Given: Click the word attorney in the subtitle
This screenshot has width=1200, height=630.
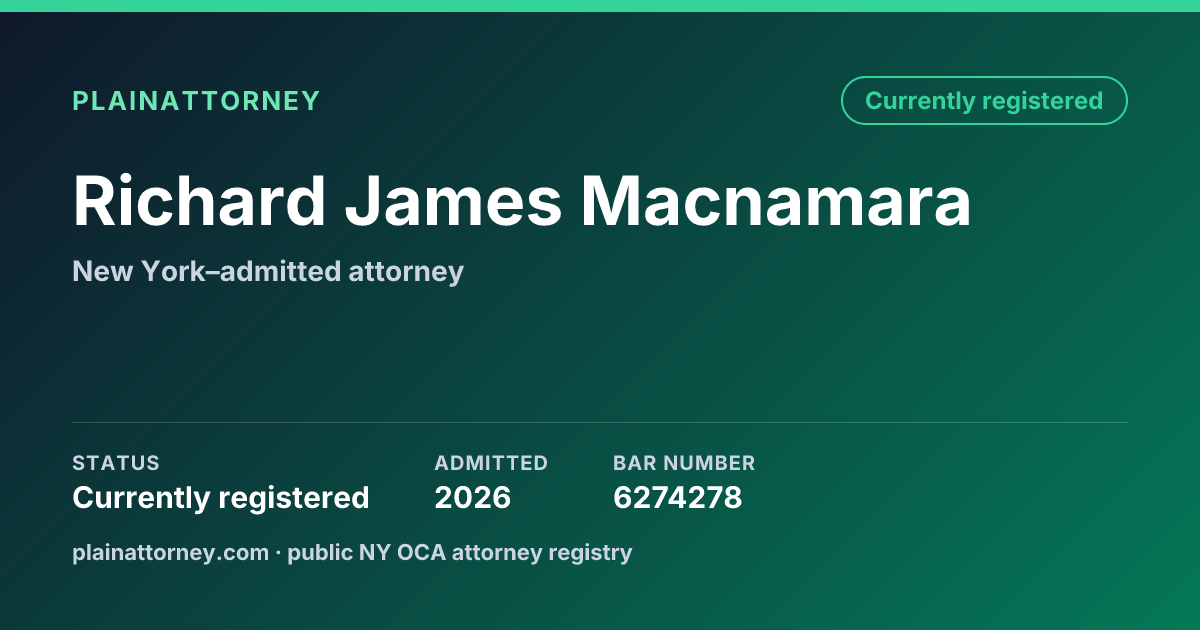Looking at the screenshot, I should (406, 273).
